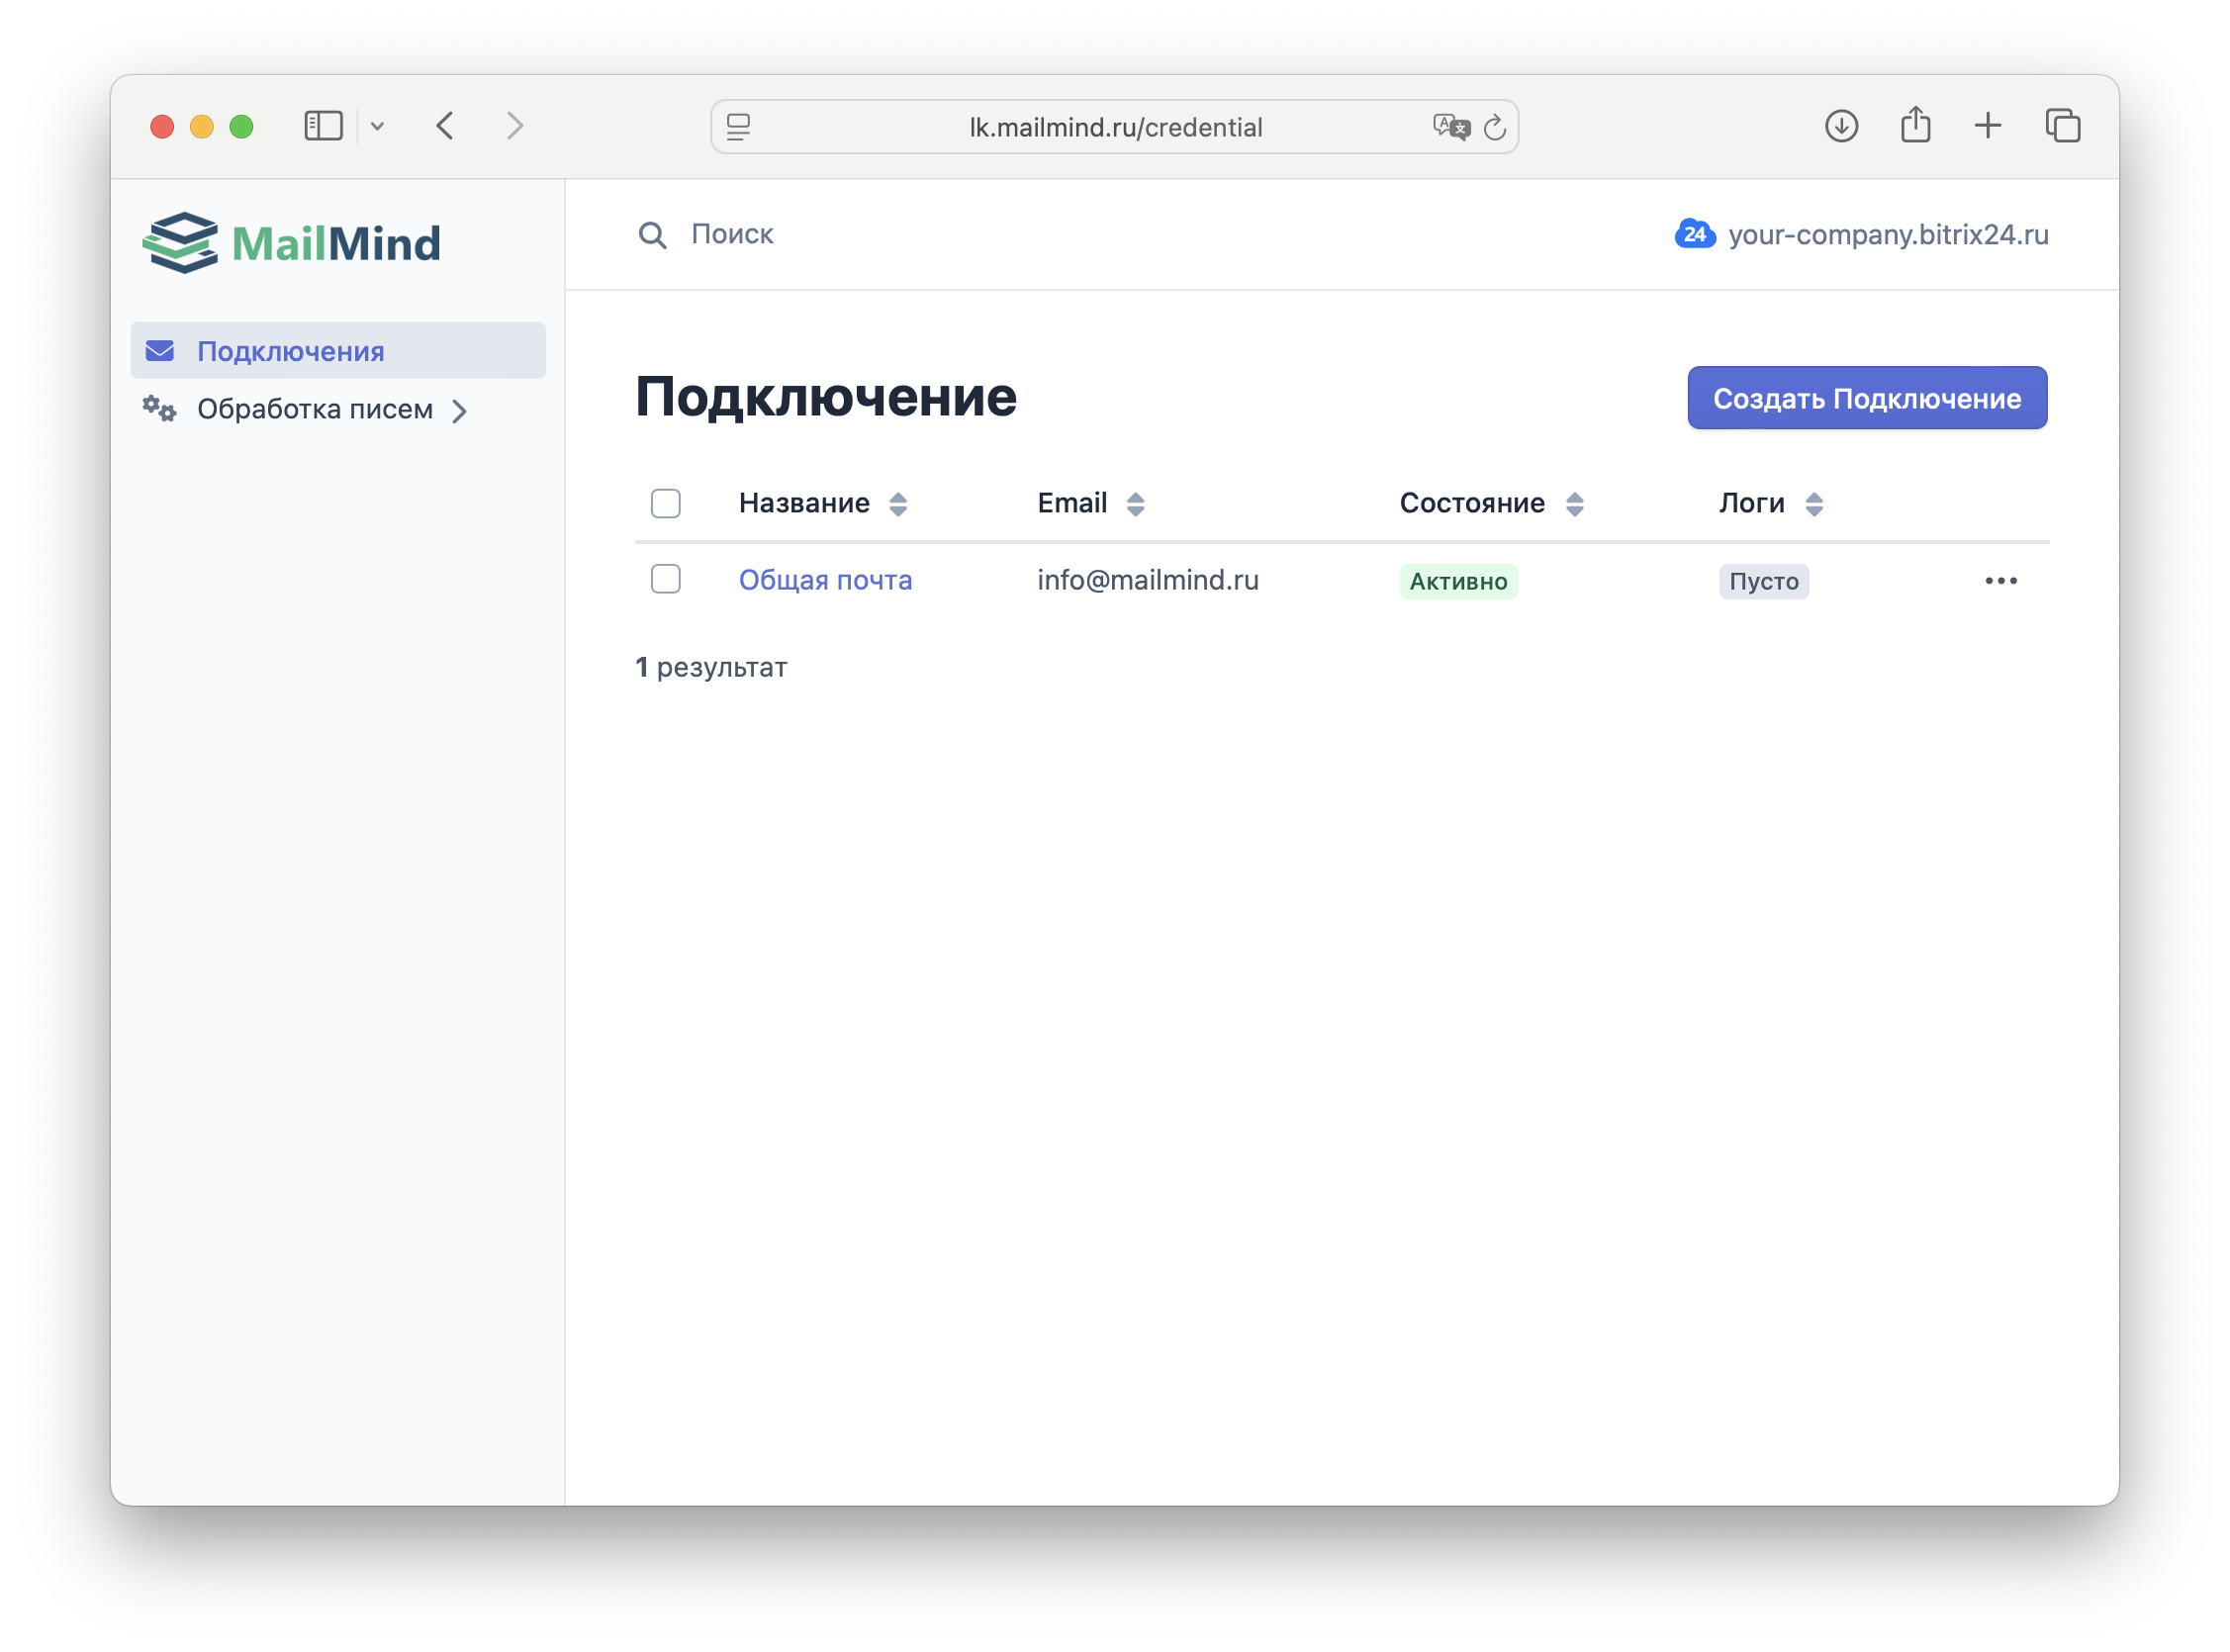Click the envelope icon next to Подключения
Screen dimensions: 2230x1652
160,350
